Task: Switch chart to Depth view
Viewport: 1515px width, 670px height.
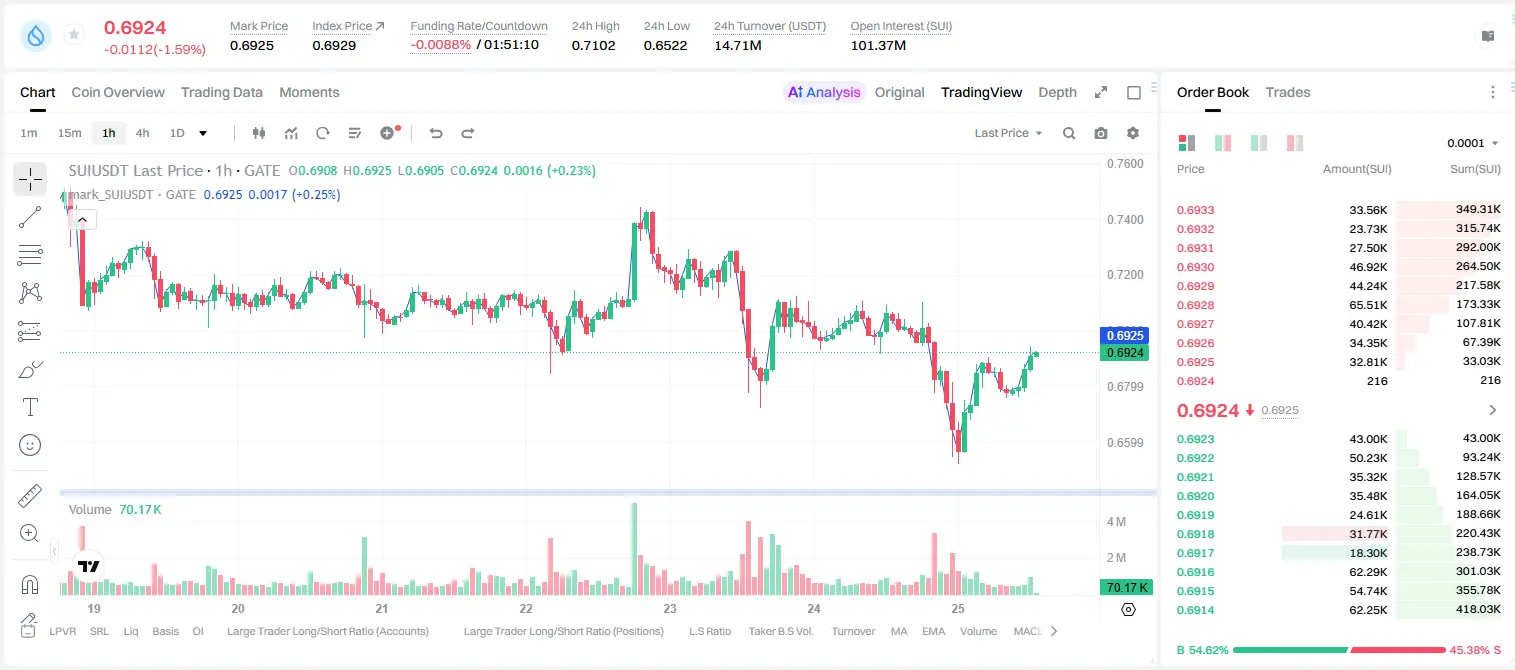Action: click(x=1057, y=92)
